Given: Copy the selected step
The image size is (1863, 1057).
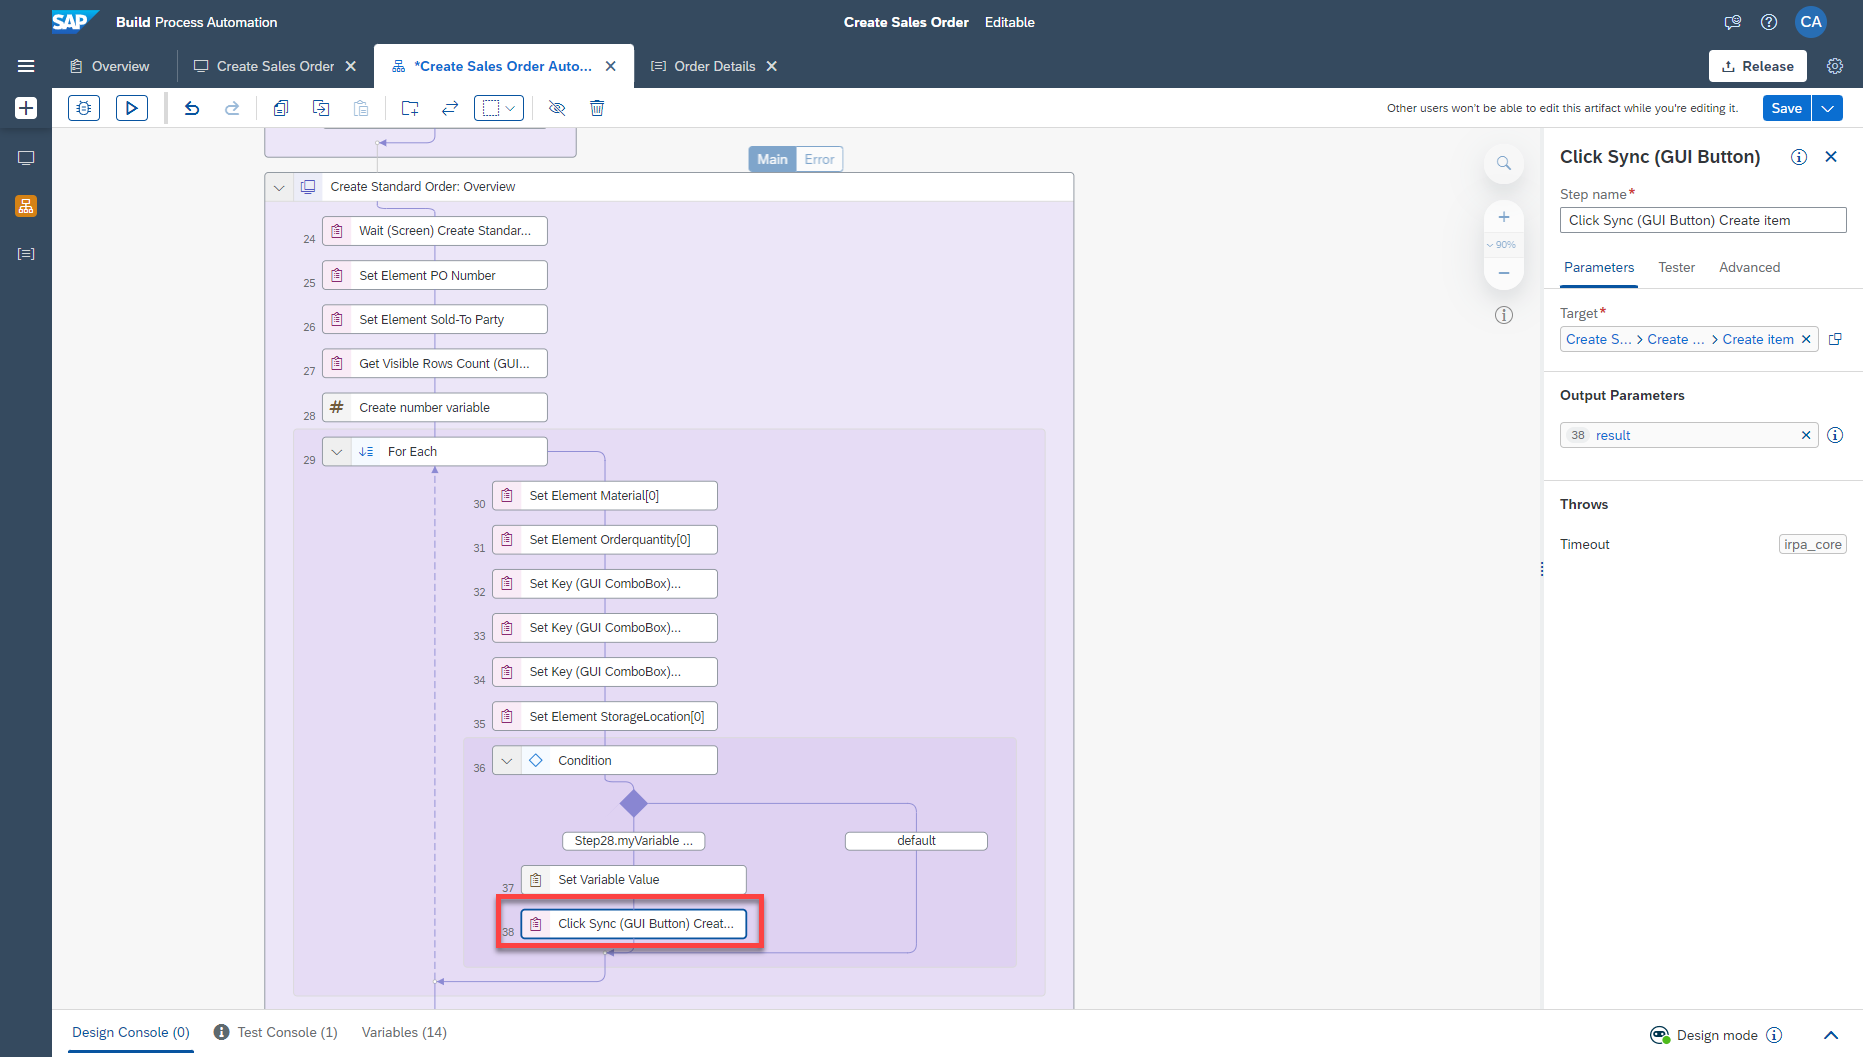Looking at the screenshot, I should (281, 108).
